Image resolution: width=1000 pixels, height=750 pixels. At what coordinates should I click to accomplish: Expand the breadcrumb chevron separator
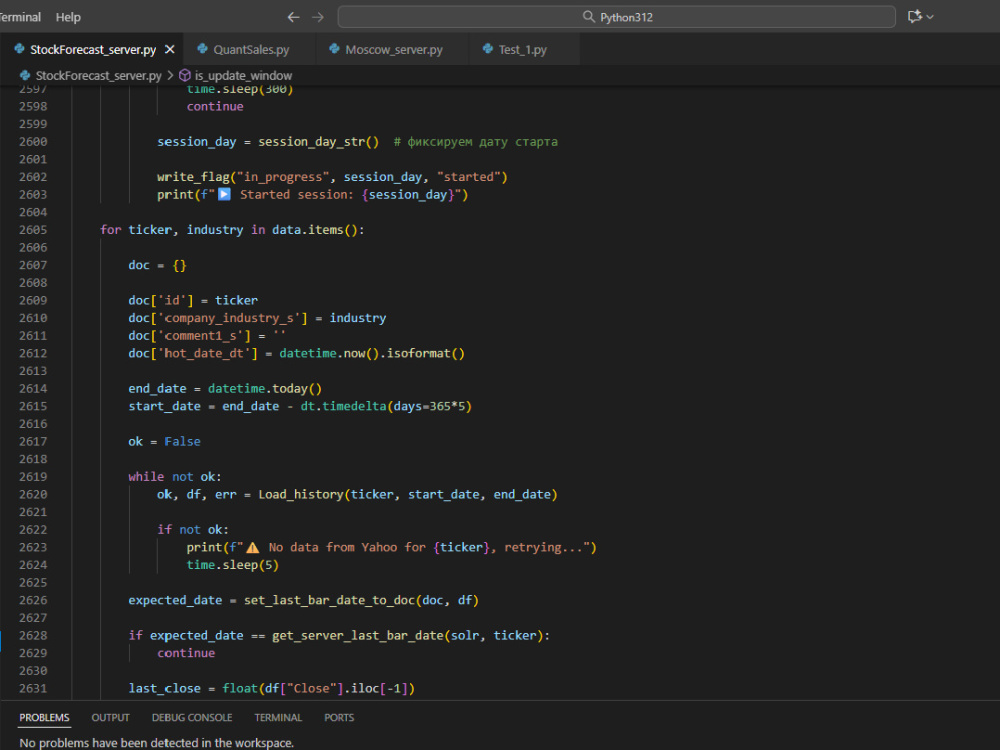tap(170, 75)
